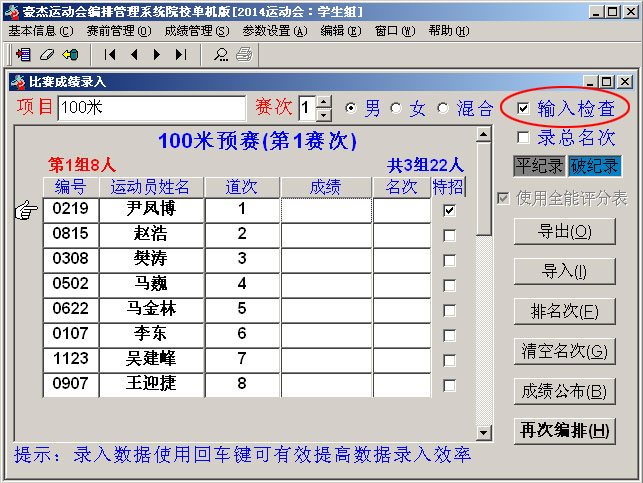Select the eraser toolbar icon

(x=47, y=55)
